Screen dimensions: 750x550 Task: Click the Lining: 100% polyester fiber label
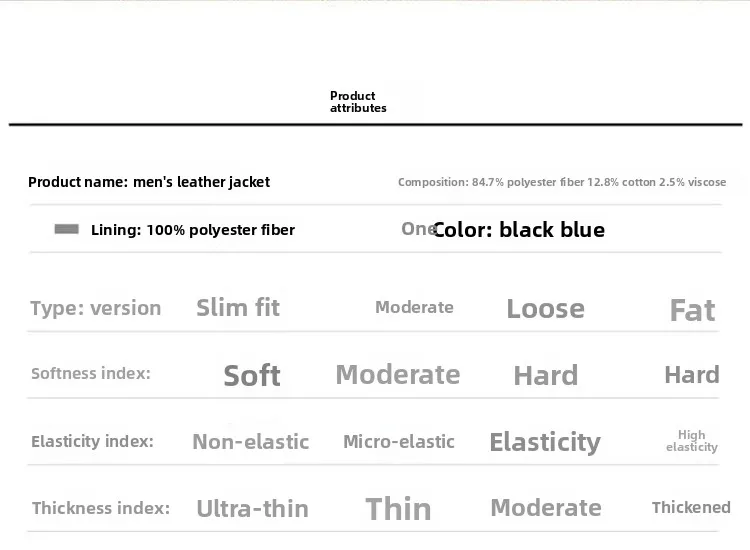tap(192, 230)
